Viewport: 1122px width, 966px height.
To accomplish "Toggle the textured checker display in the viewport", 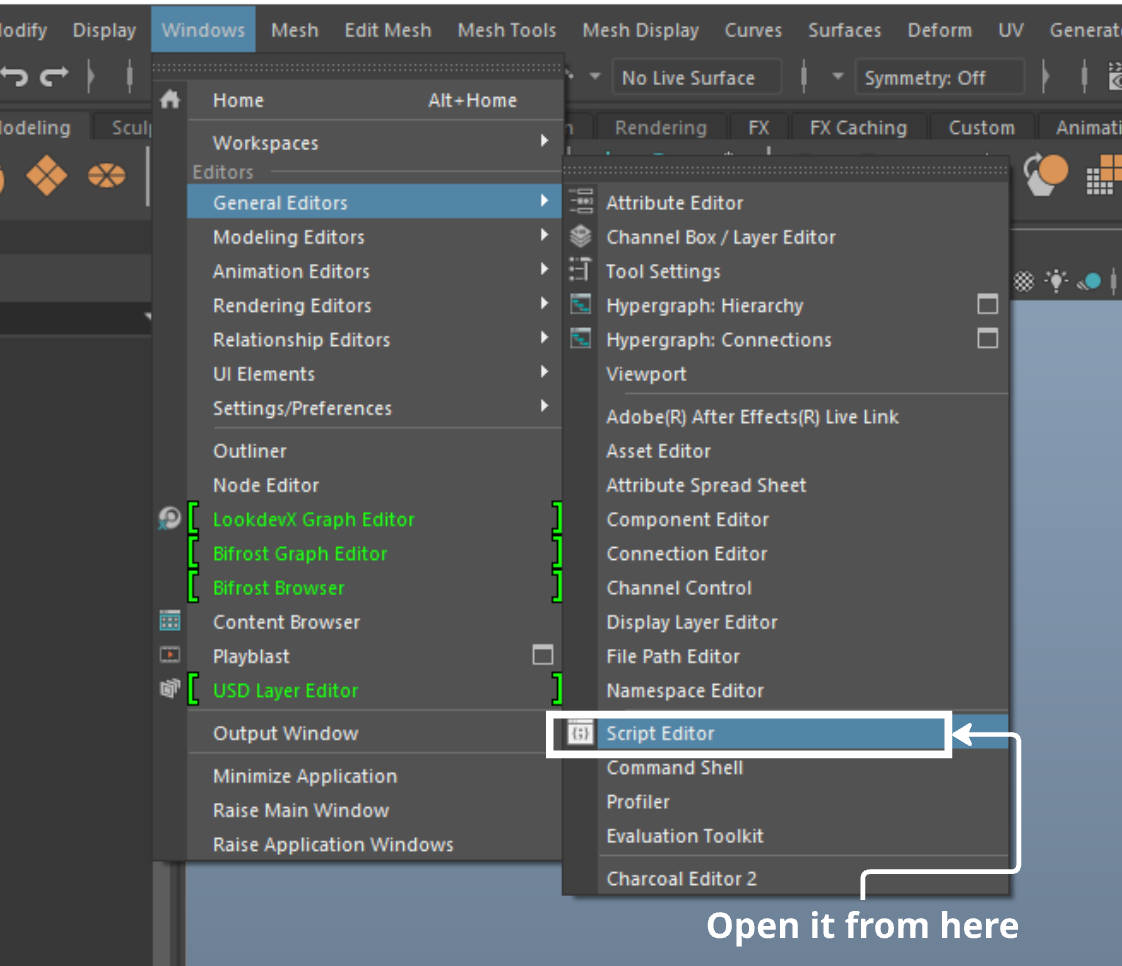I will 1023,281.
